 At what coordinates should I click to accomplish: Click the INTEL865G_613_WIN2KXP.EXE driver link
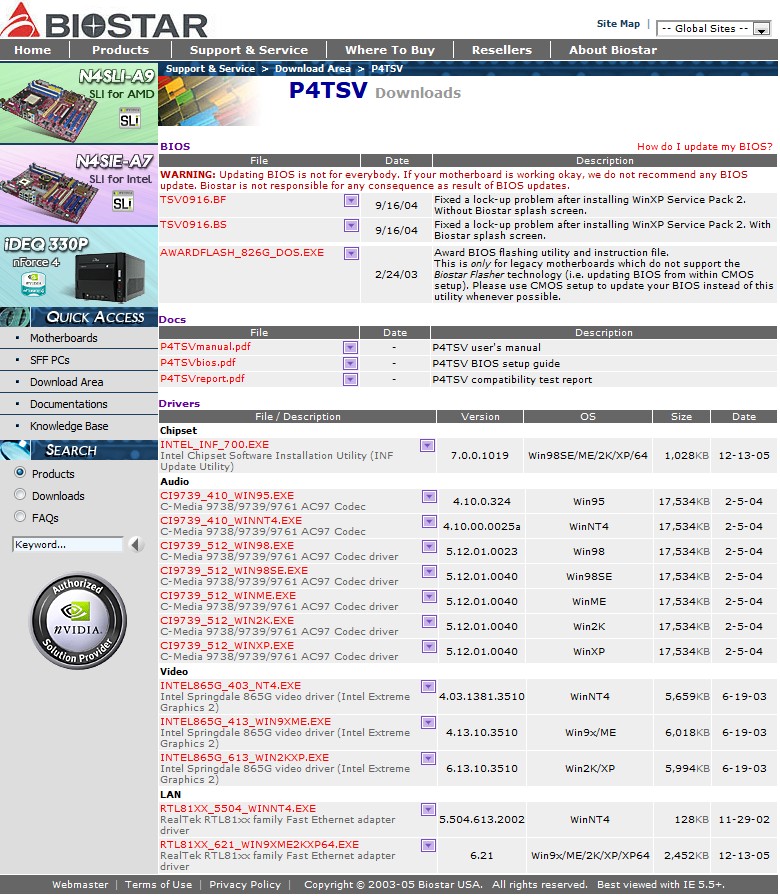(245, 758)
